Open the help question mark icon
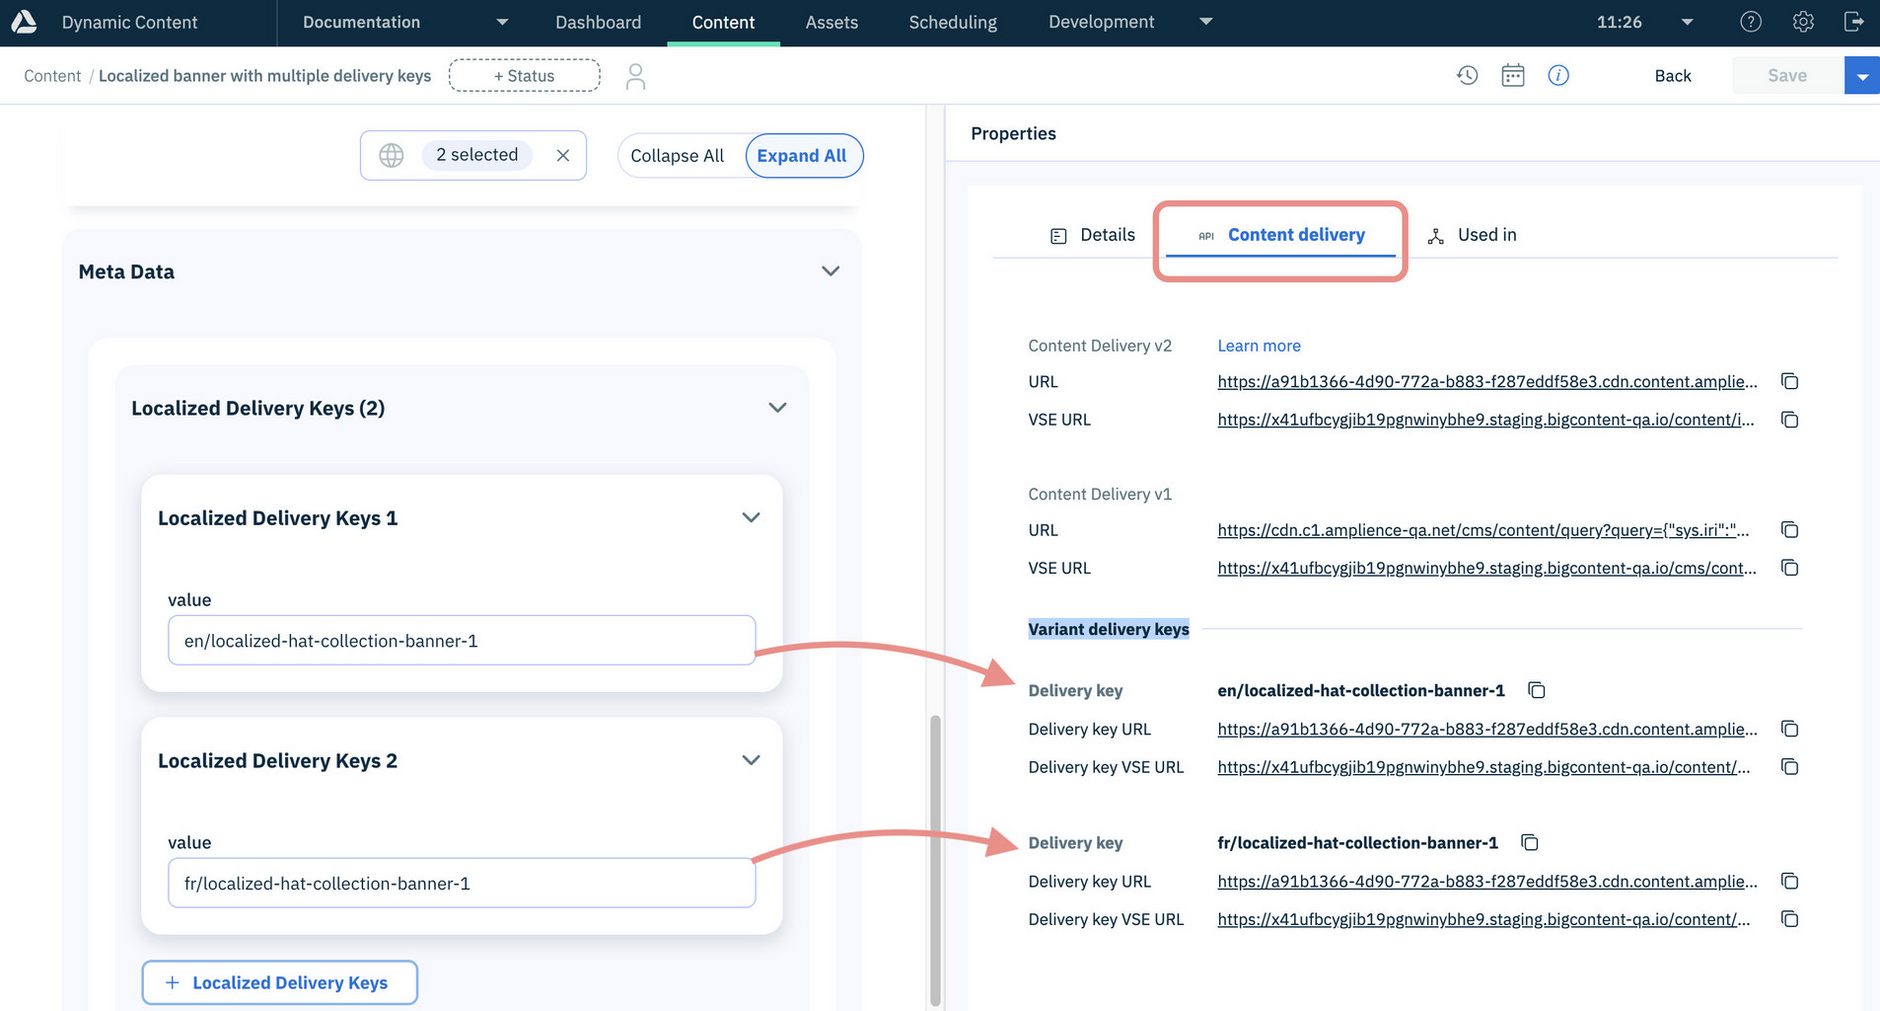Screen dimensions: 1880x1011 click(x=1751, y=22)
